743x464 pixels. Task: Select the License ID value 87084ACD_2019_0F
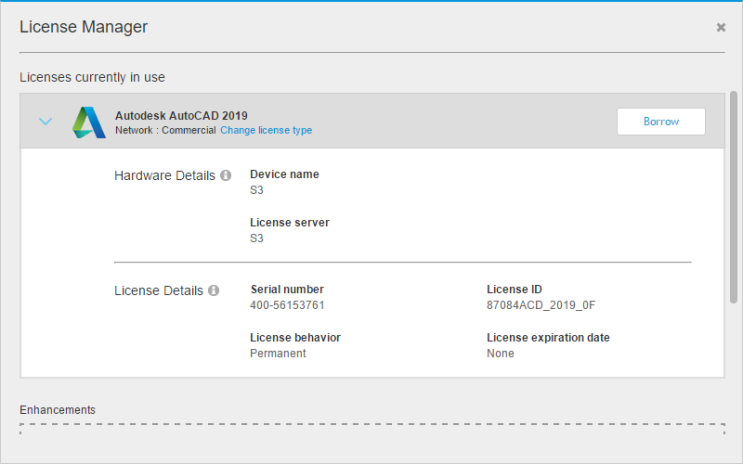541,305
